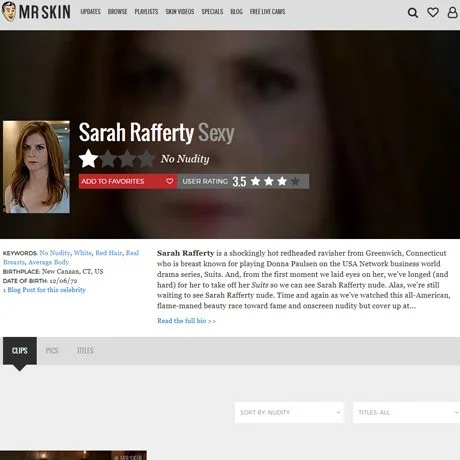This screenshot has height=460, width=460.
Task: Open the Blog menu item
Action: [236, 12]
